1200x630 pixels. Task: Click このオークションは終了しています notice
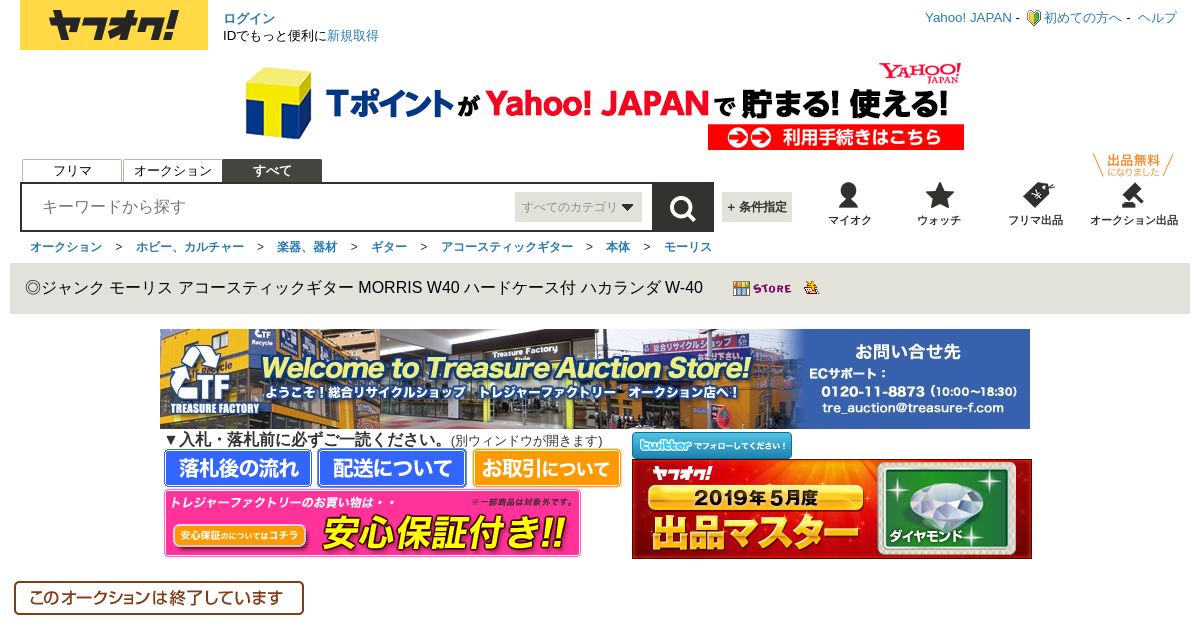pos(159,598)
